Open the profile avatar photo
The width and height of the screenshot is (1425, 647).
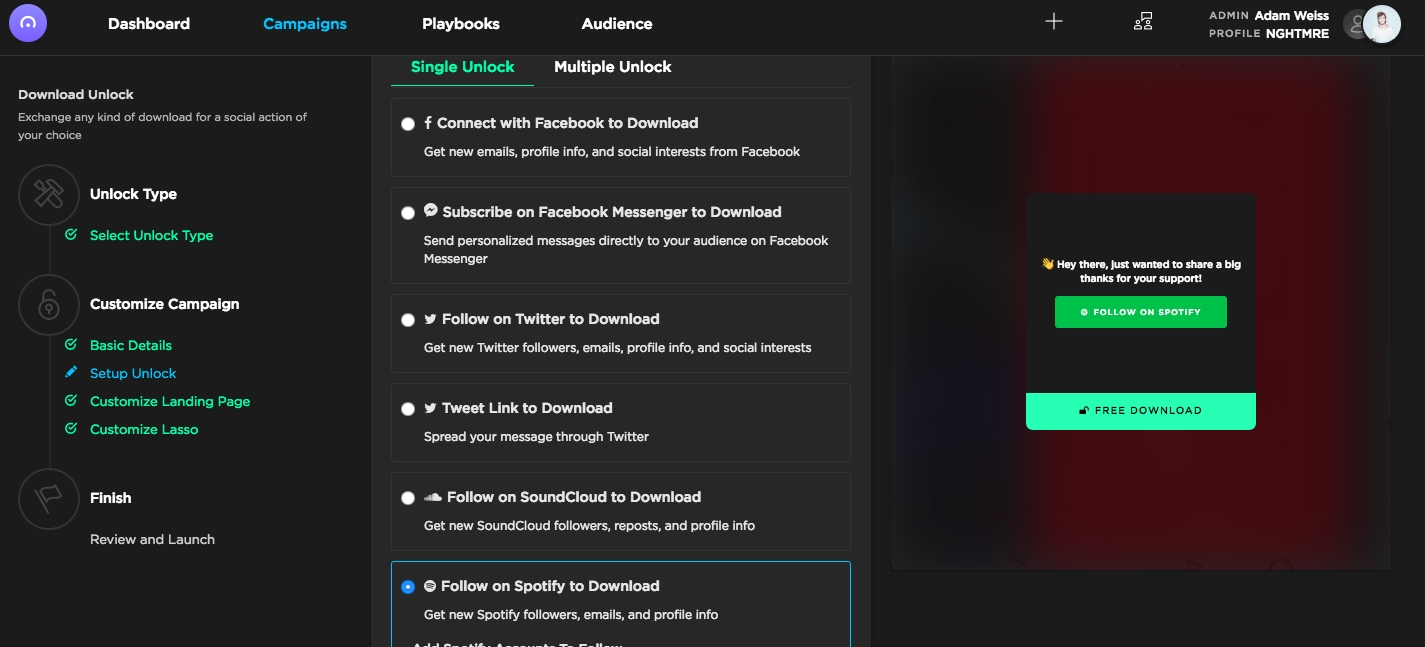1382,24
